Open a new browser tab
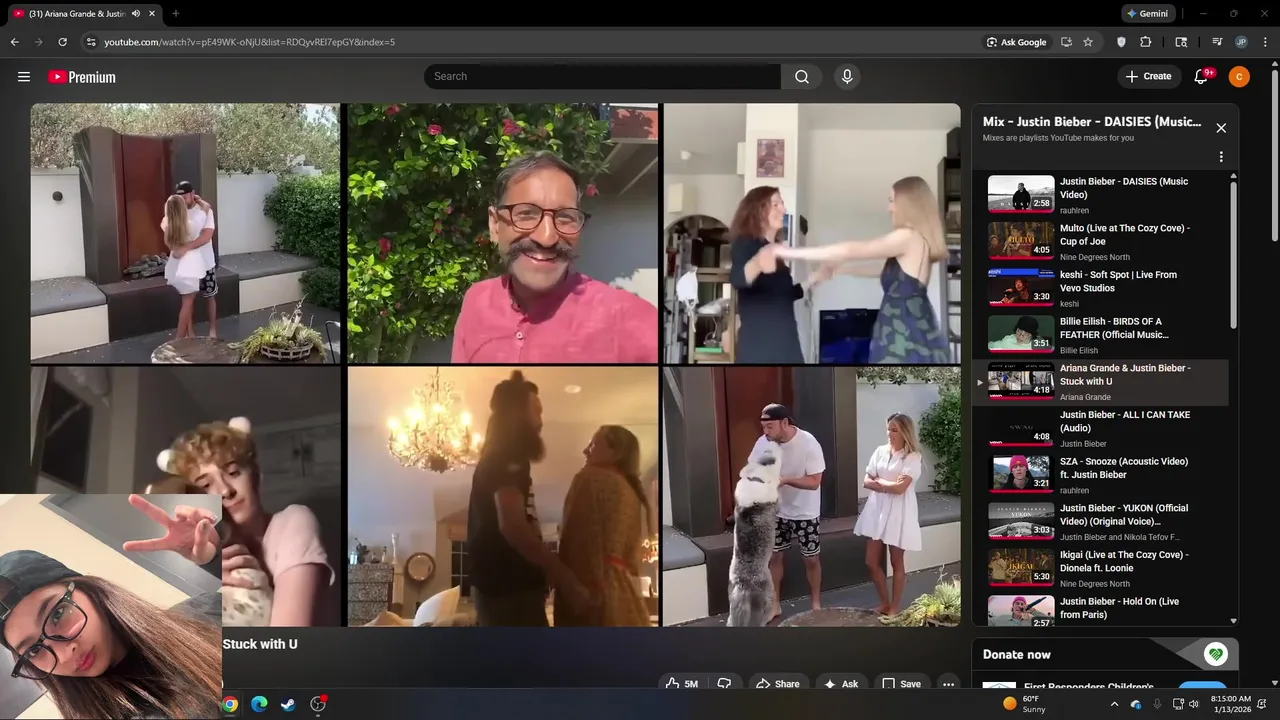Screen dimensions: 1280x720 click(176, 13)
